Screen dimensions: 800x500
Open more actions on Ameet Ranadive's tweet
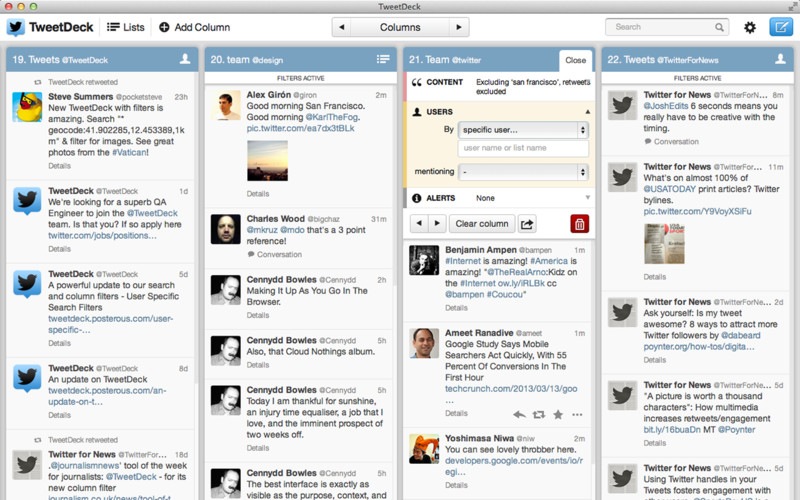(577, 415)
